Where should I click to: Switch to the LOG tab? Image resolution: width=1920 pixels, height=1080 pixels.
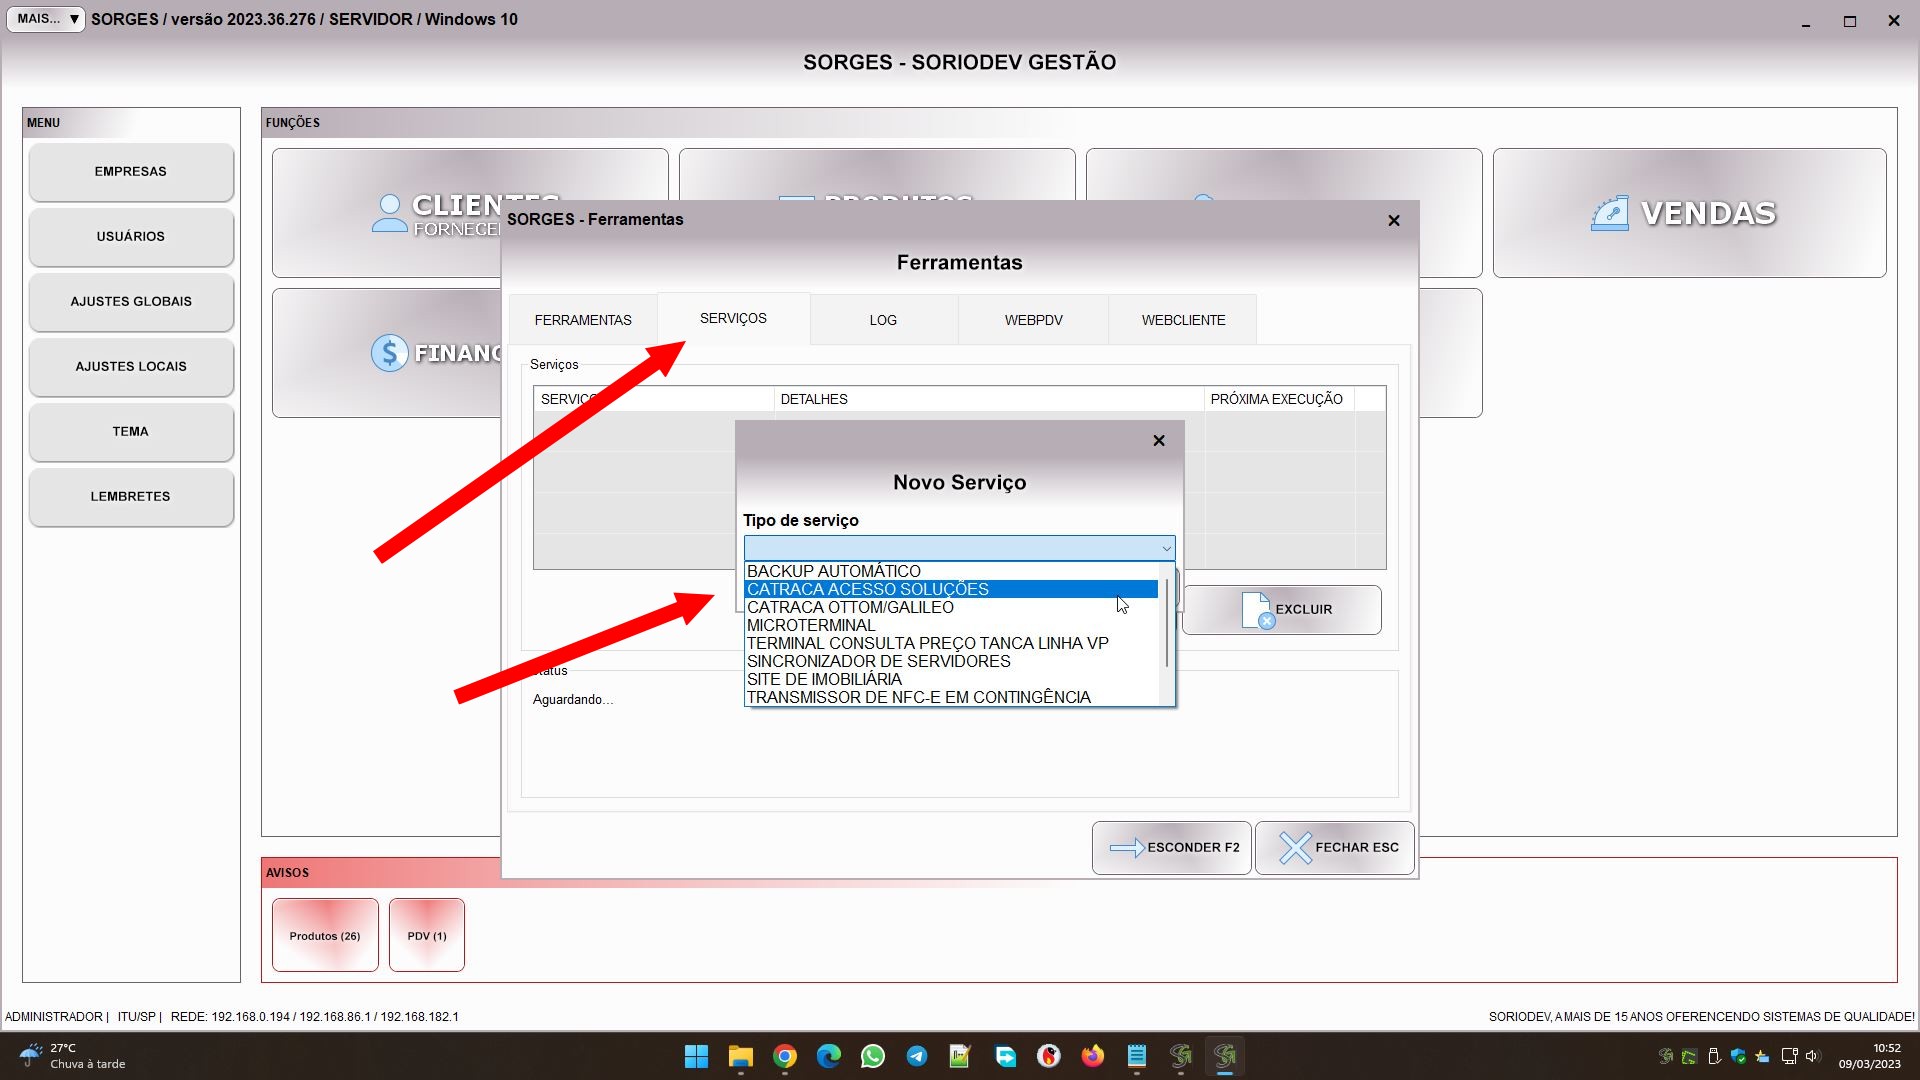tap(883, 320)
